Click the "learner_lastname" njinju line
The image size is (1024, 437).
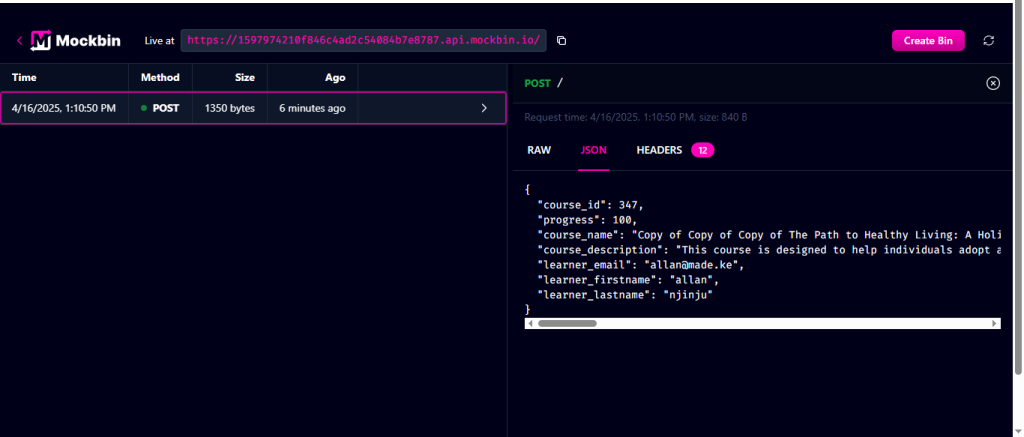624,295
